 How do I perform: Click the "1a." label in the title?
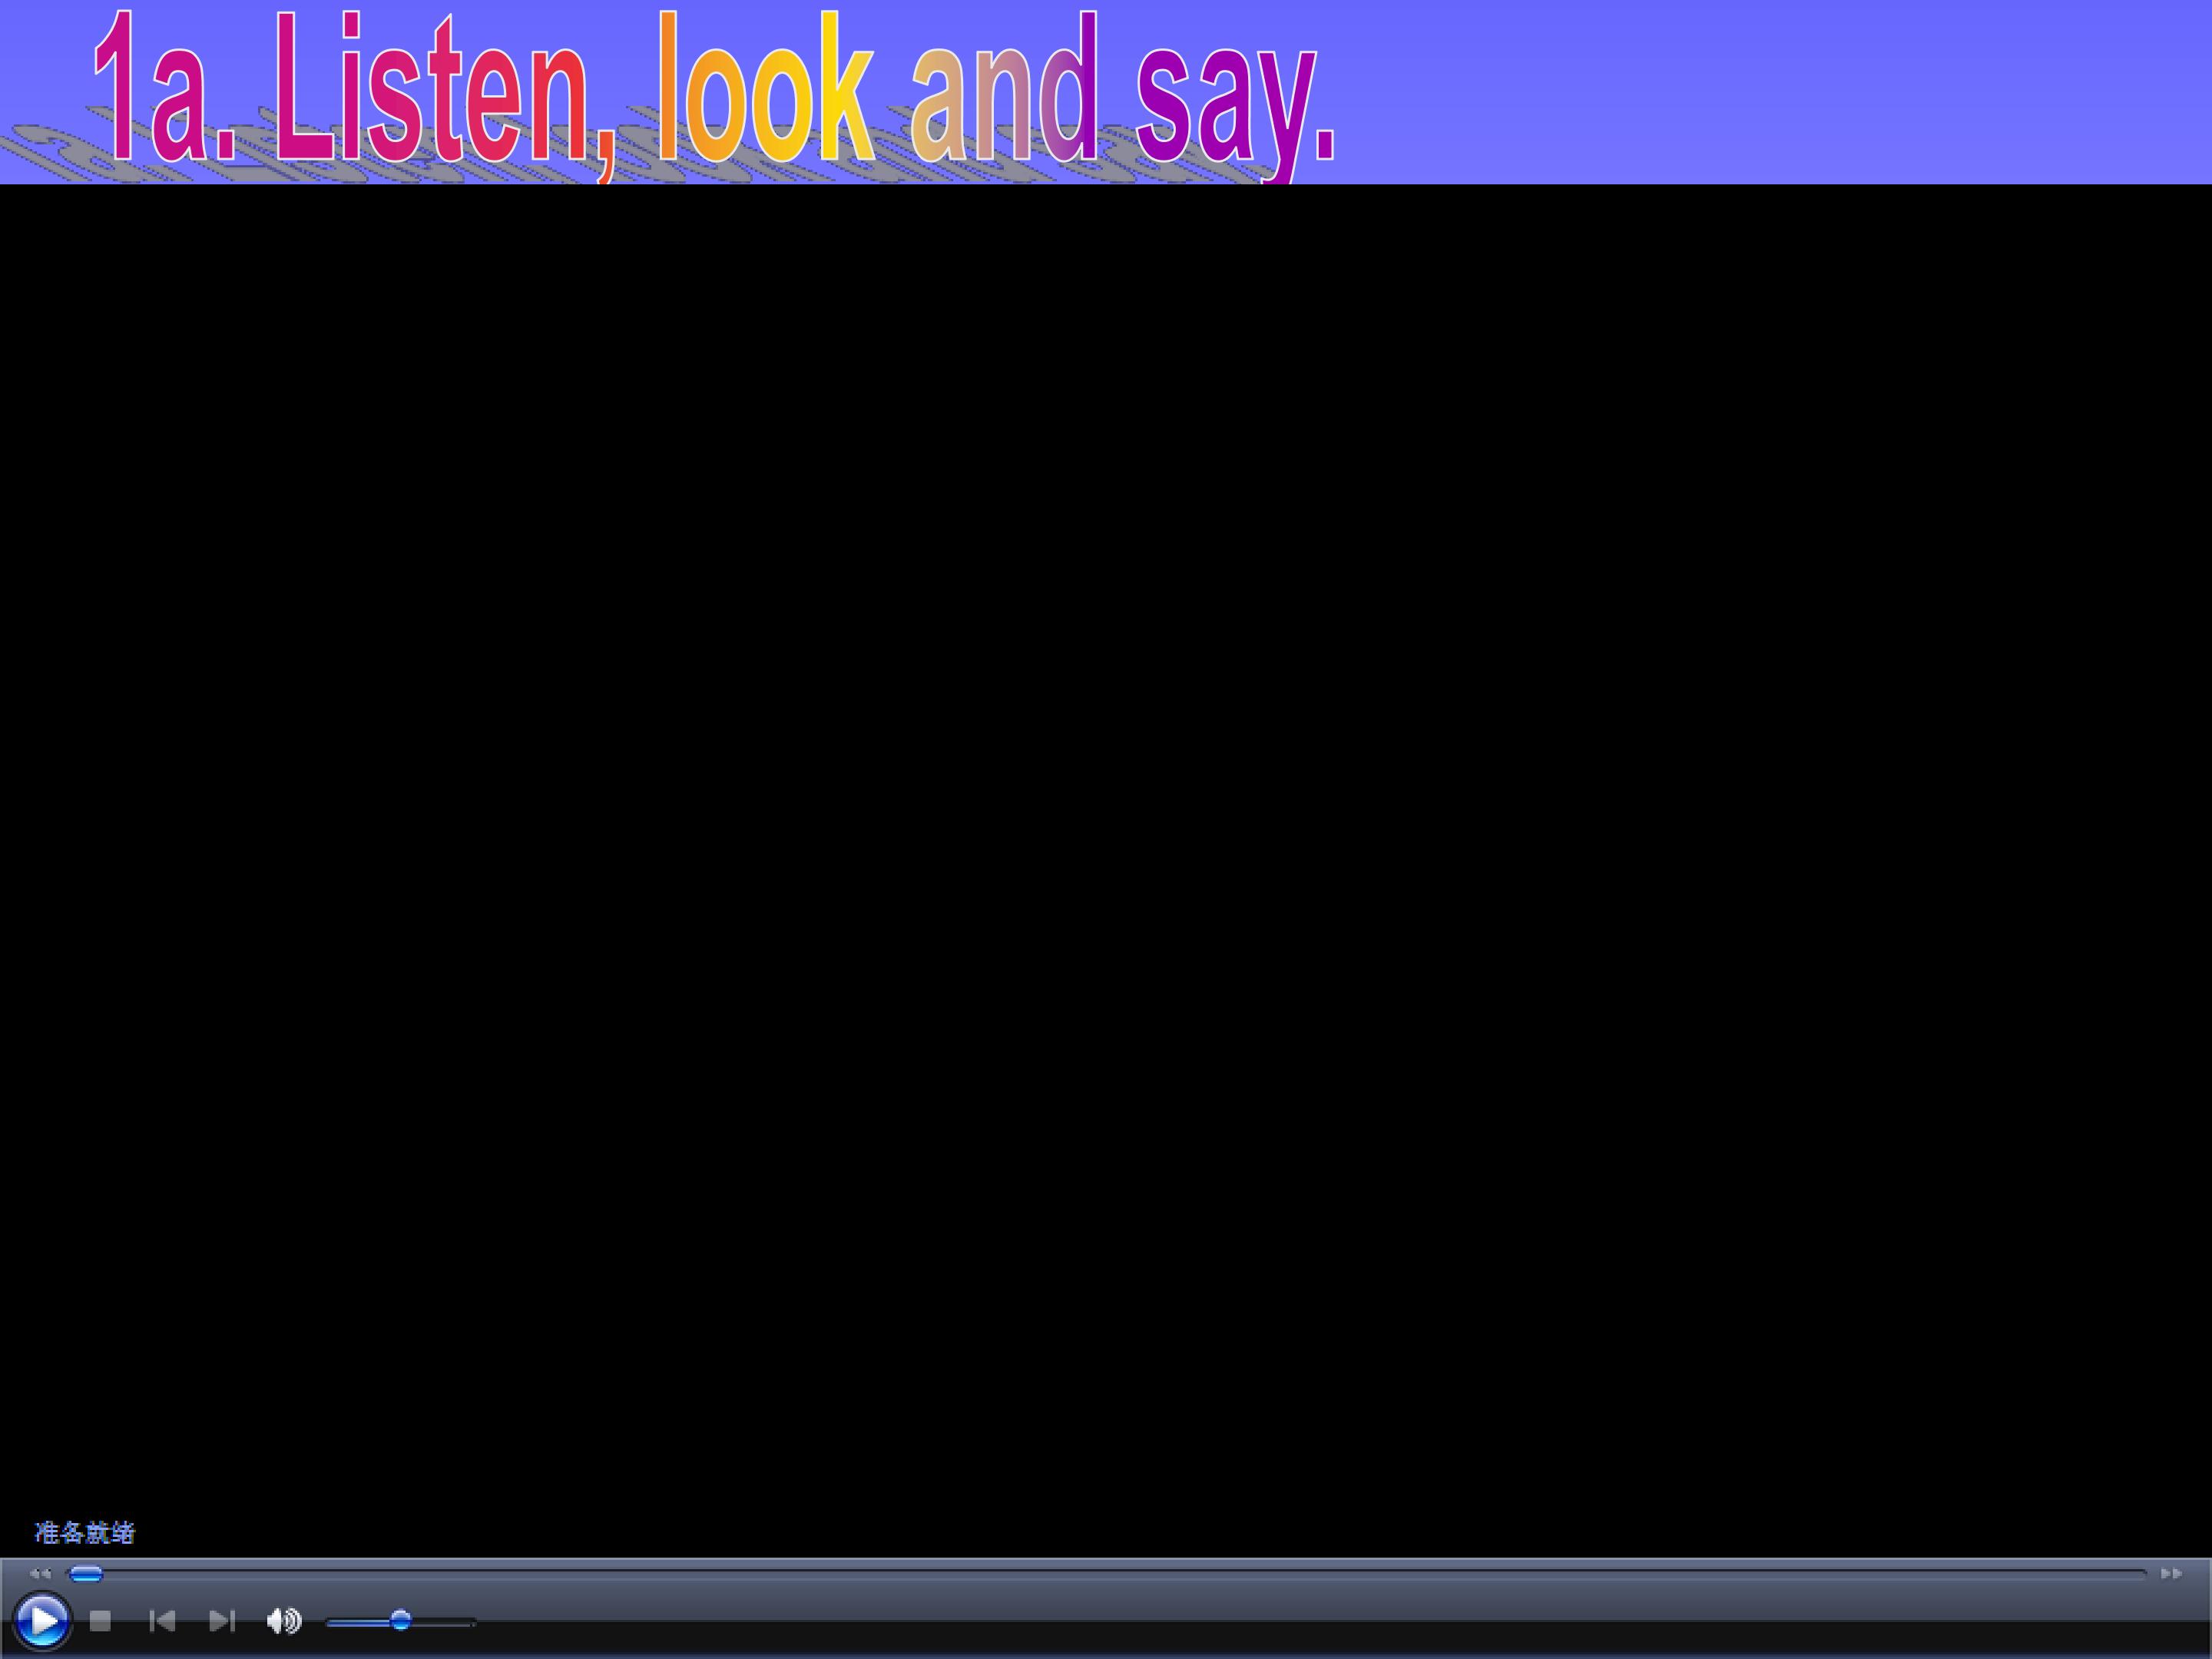[x=165, y=88]
